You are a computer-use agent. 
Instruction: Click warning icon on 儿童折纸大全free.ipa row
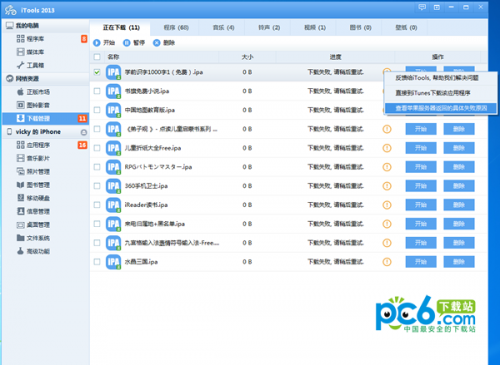[387, 148]
